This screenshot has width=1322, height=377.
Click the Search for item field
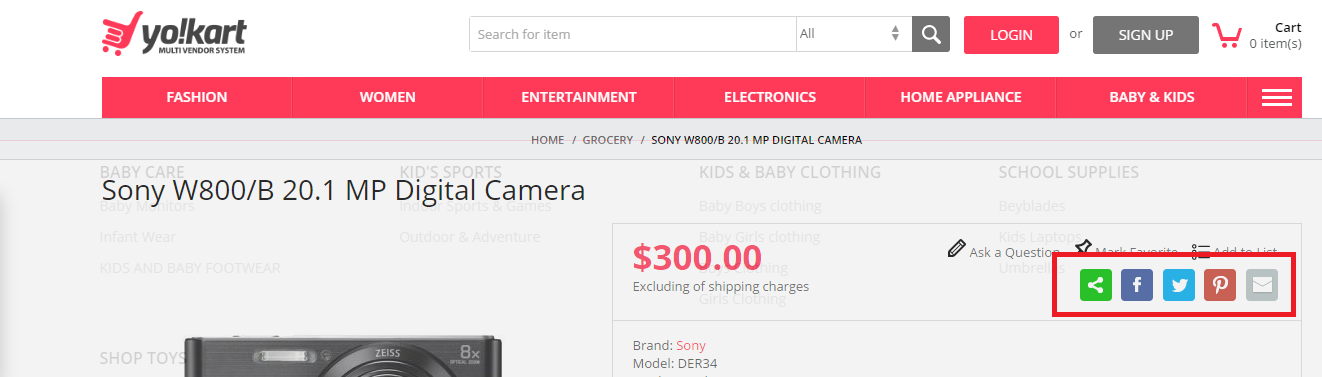(633, 34)
